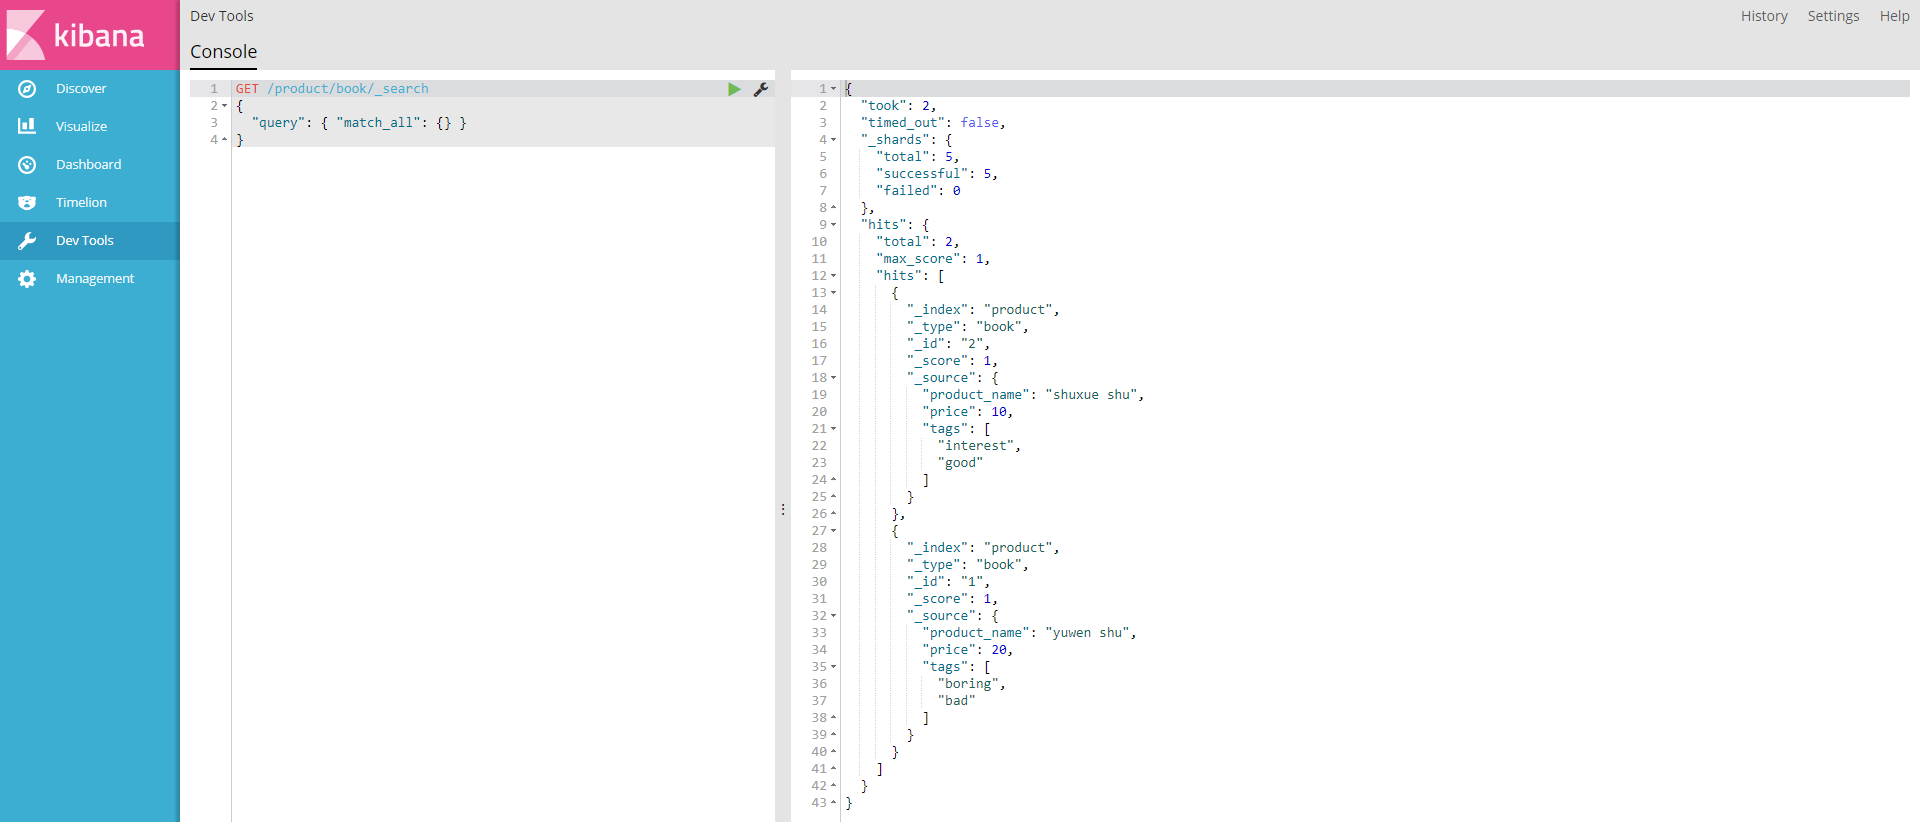Collapse first hit object at line 13

coord(834,293)
